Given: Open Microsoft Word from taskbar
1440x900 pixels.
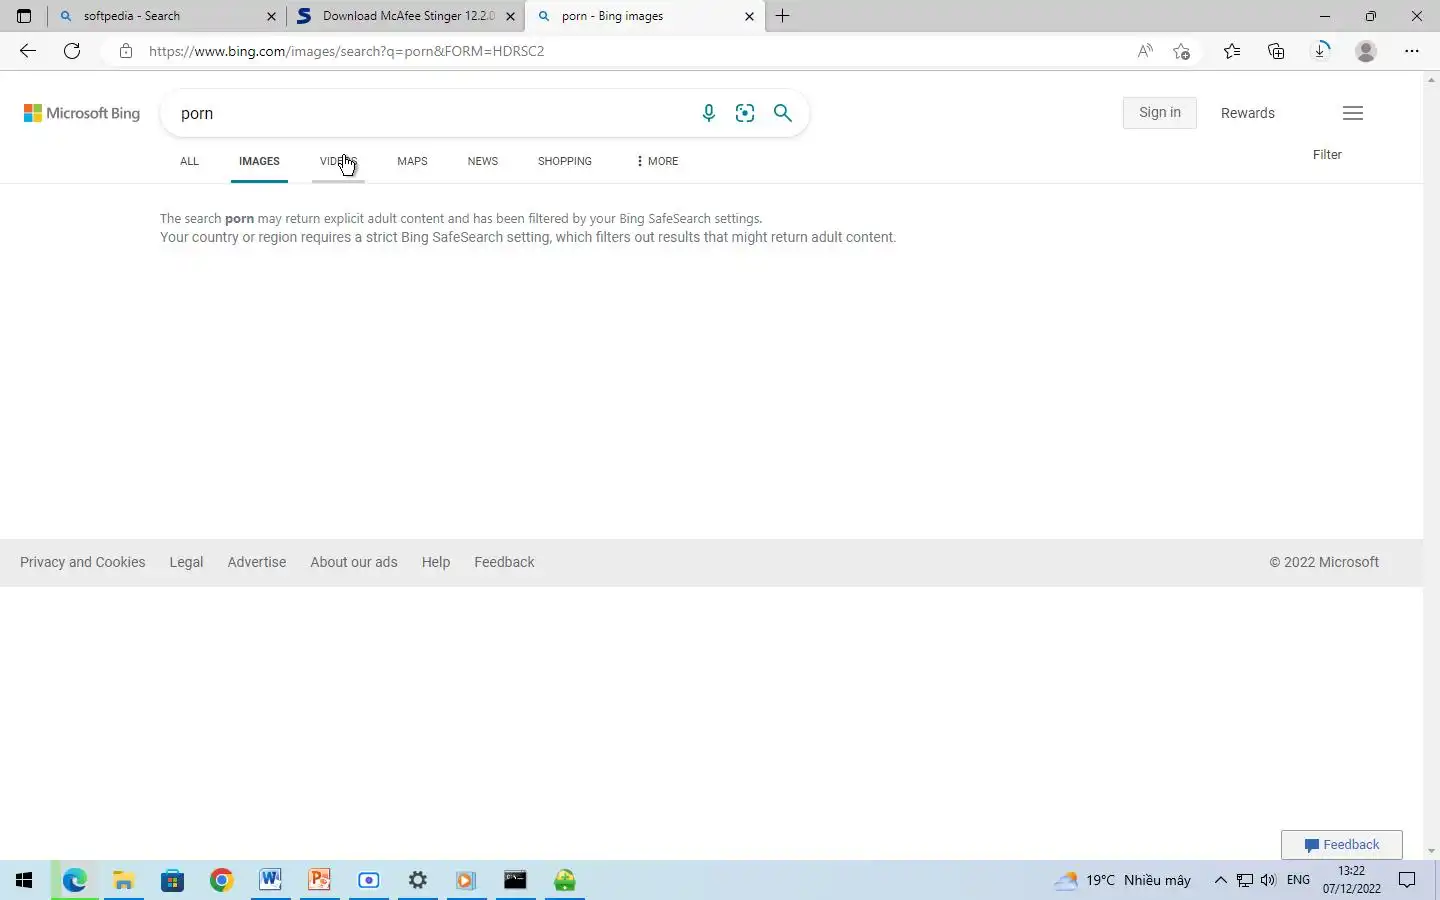Looking at the screenshot, I should 271,880.
